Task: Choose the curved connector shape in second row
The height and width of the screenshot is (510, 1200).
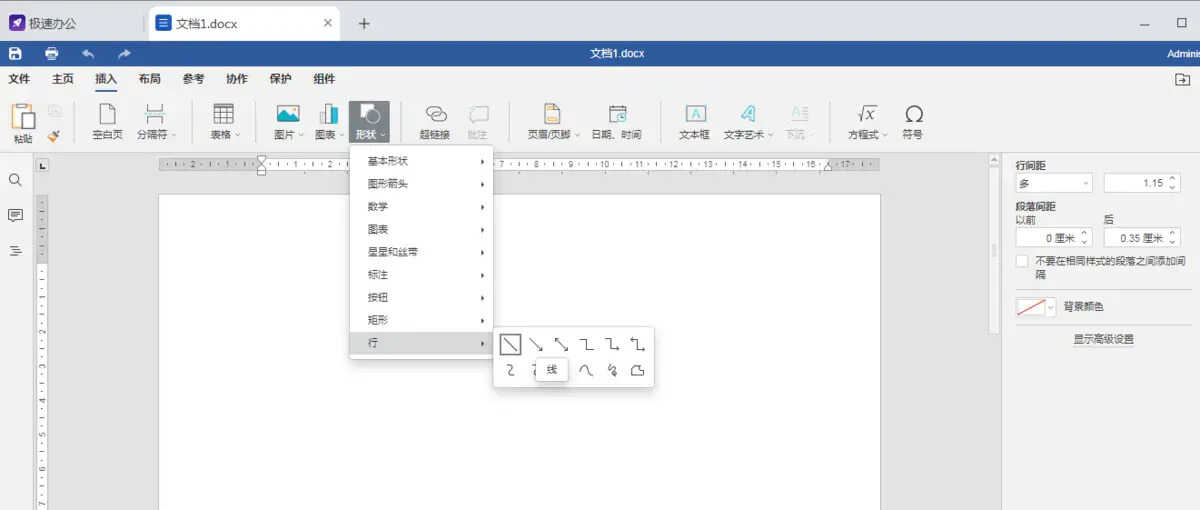Action: pyautogui.click(x=510, y=370)
